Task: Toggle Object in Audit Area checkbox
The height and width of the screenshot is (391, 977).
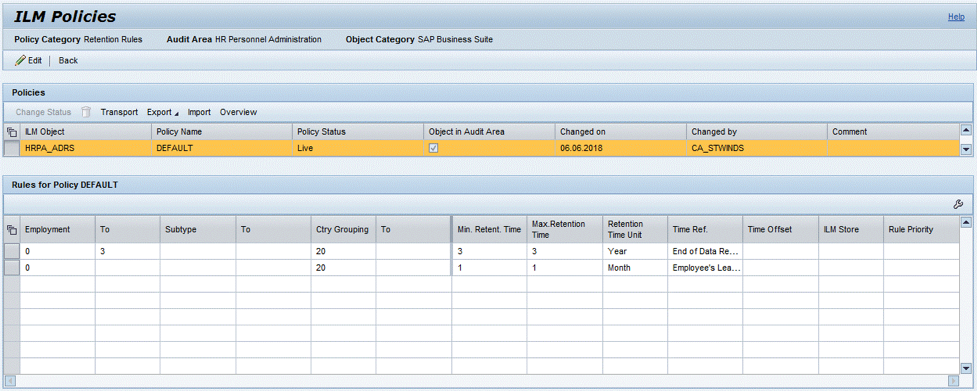Action: coord(434,149)
